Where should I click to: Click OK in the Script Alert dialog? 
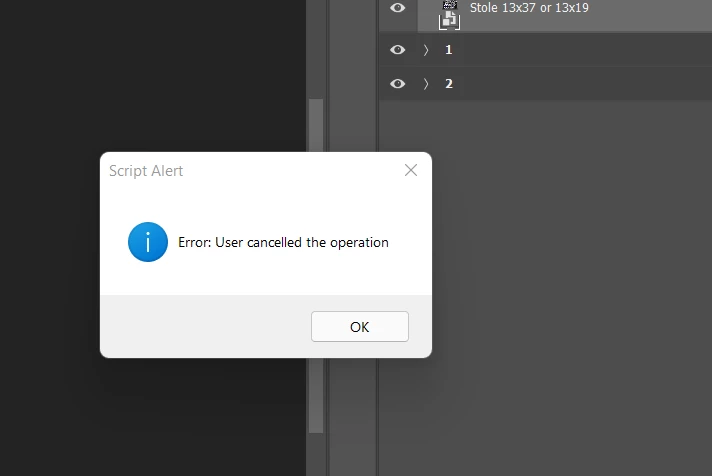coord(360,327)
